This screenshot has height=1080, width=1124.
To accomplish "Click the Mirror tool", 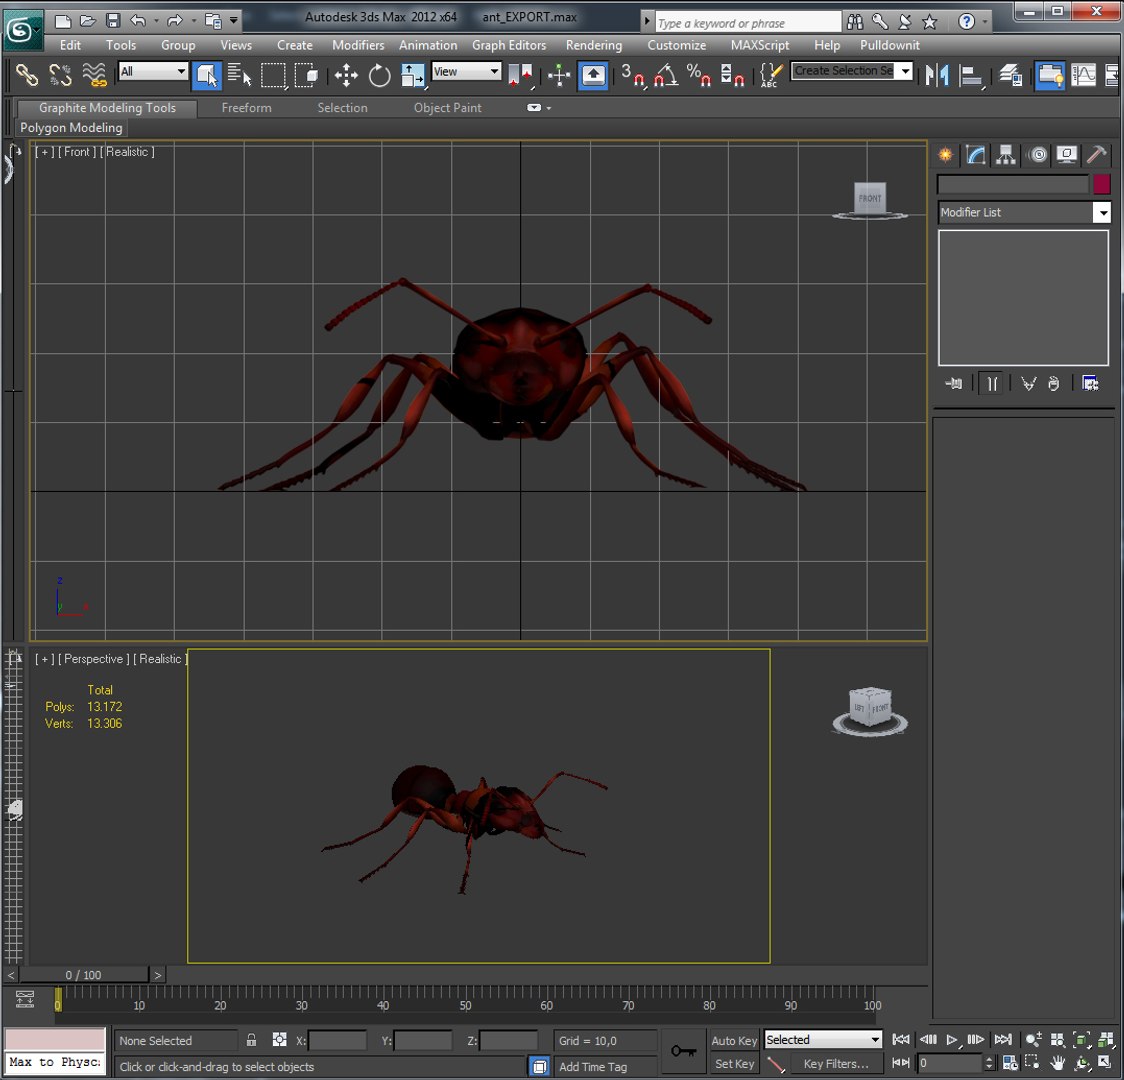I will (936, 75).
